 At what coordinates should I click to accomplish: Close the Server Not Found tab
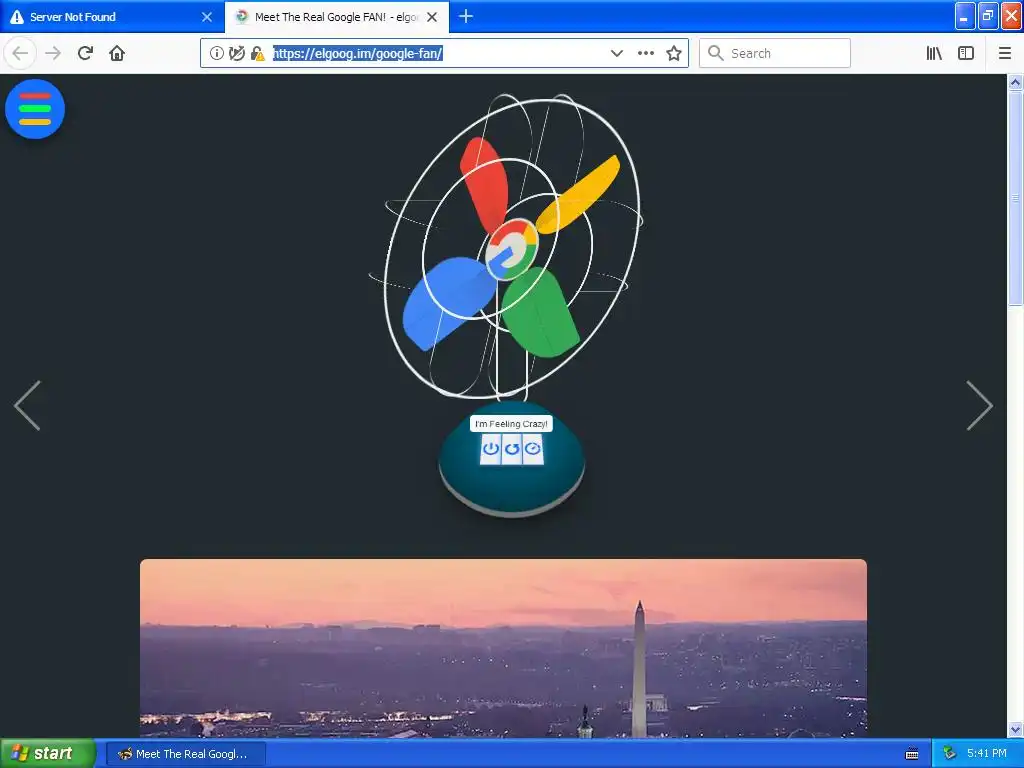tap(207, 17)
